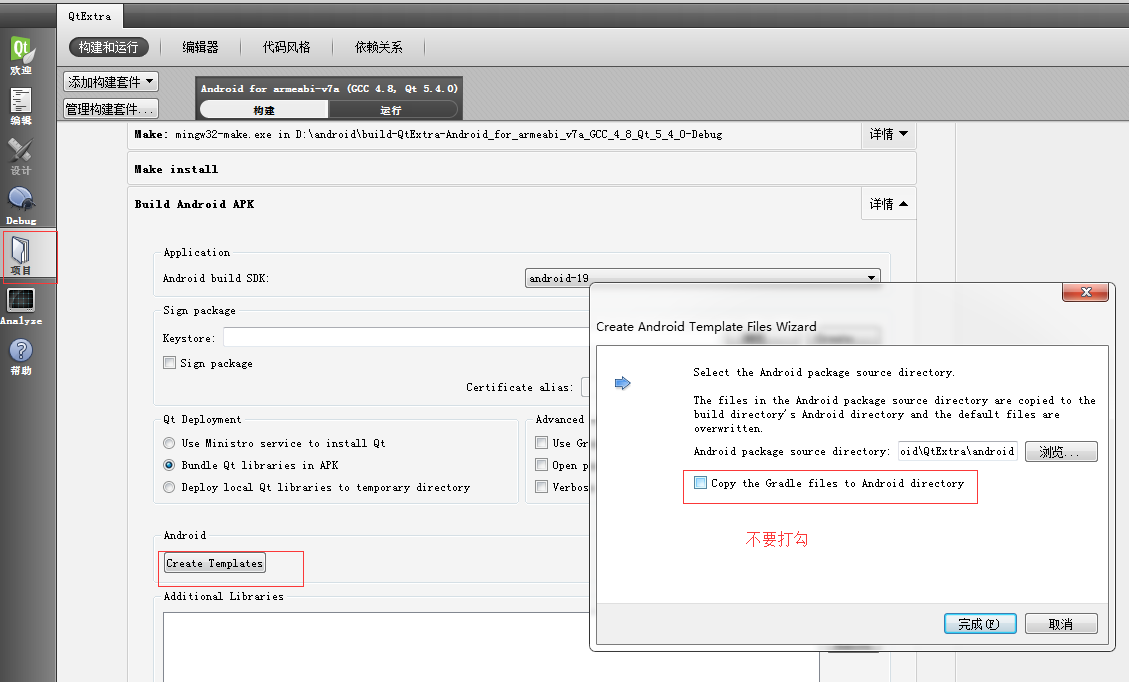Select Bundle Qt libraries in APK
Screen dimensions: 1129x682
click(169, 465)
